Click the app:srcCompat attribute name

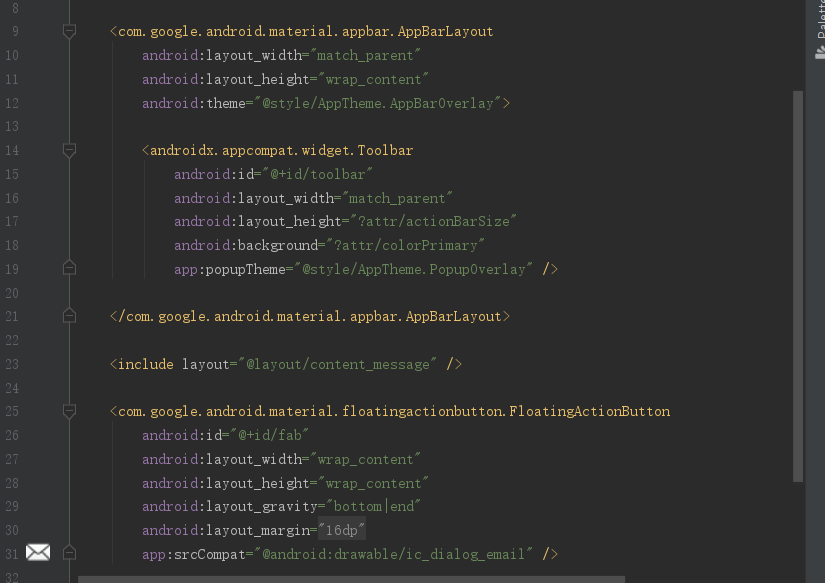pyautogui.click(x=194, y=554)
